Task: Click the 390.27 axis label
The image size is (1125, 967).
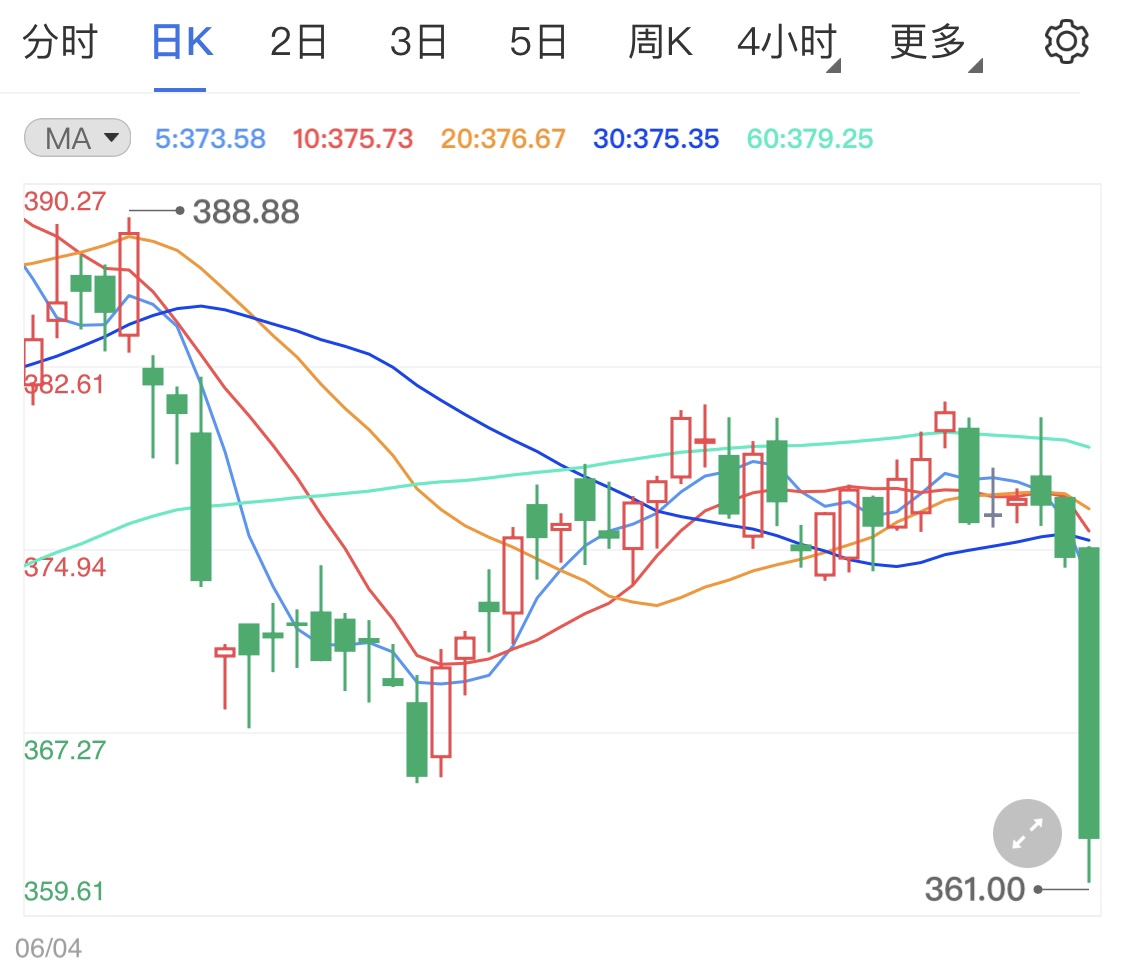Action: [65, 202]
